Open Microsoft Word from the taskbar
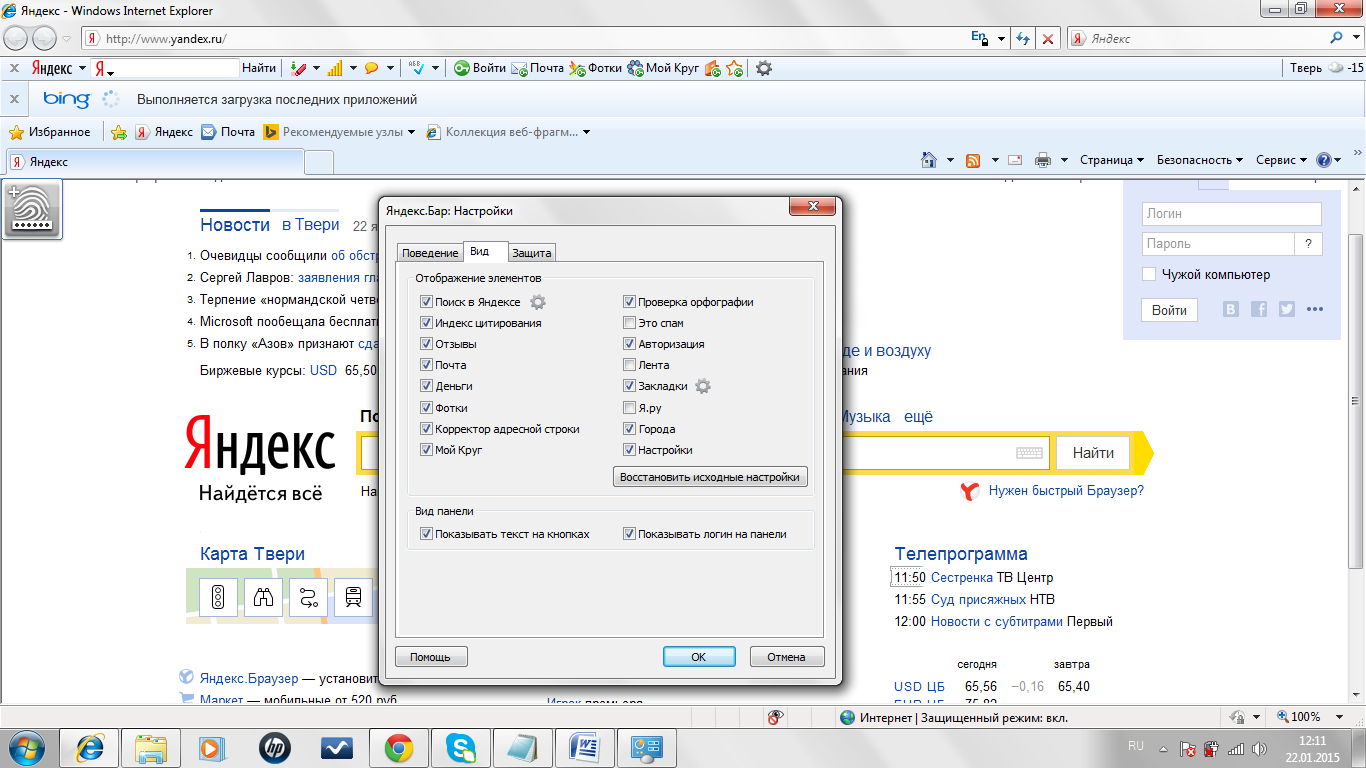This screenshot has width=1366, height=768. click(585, 748)
